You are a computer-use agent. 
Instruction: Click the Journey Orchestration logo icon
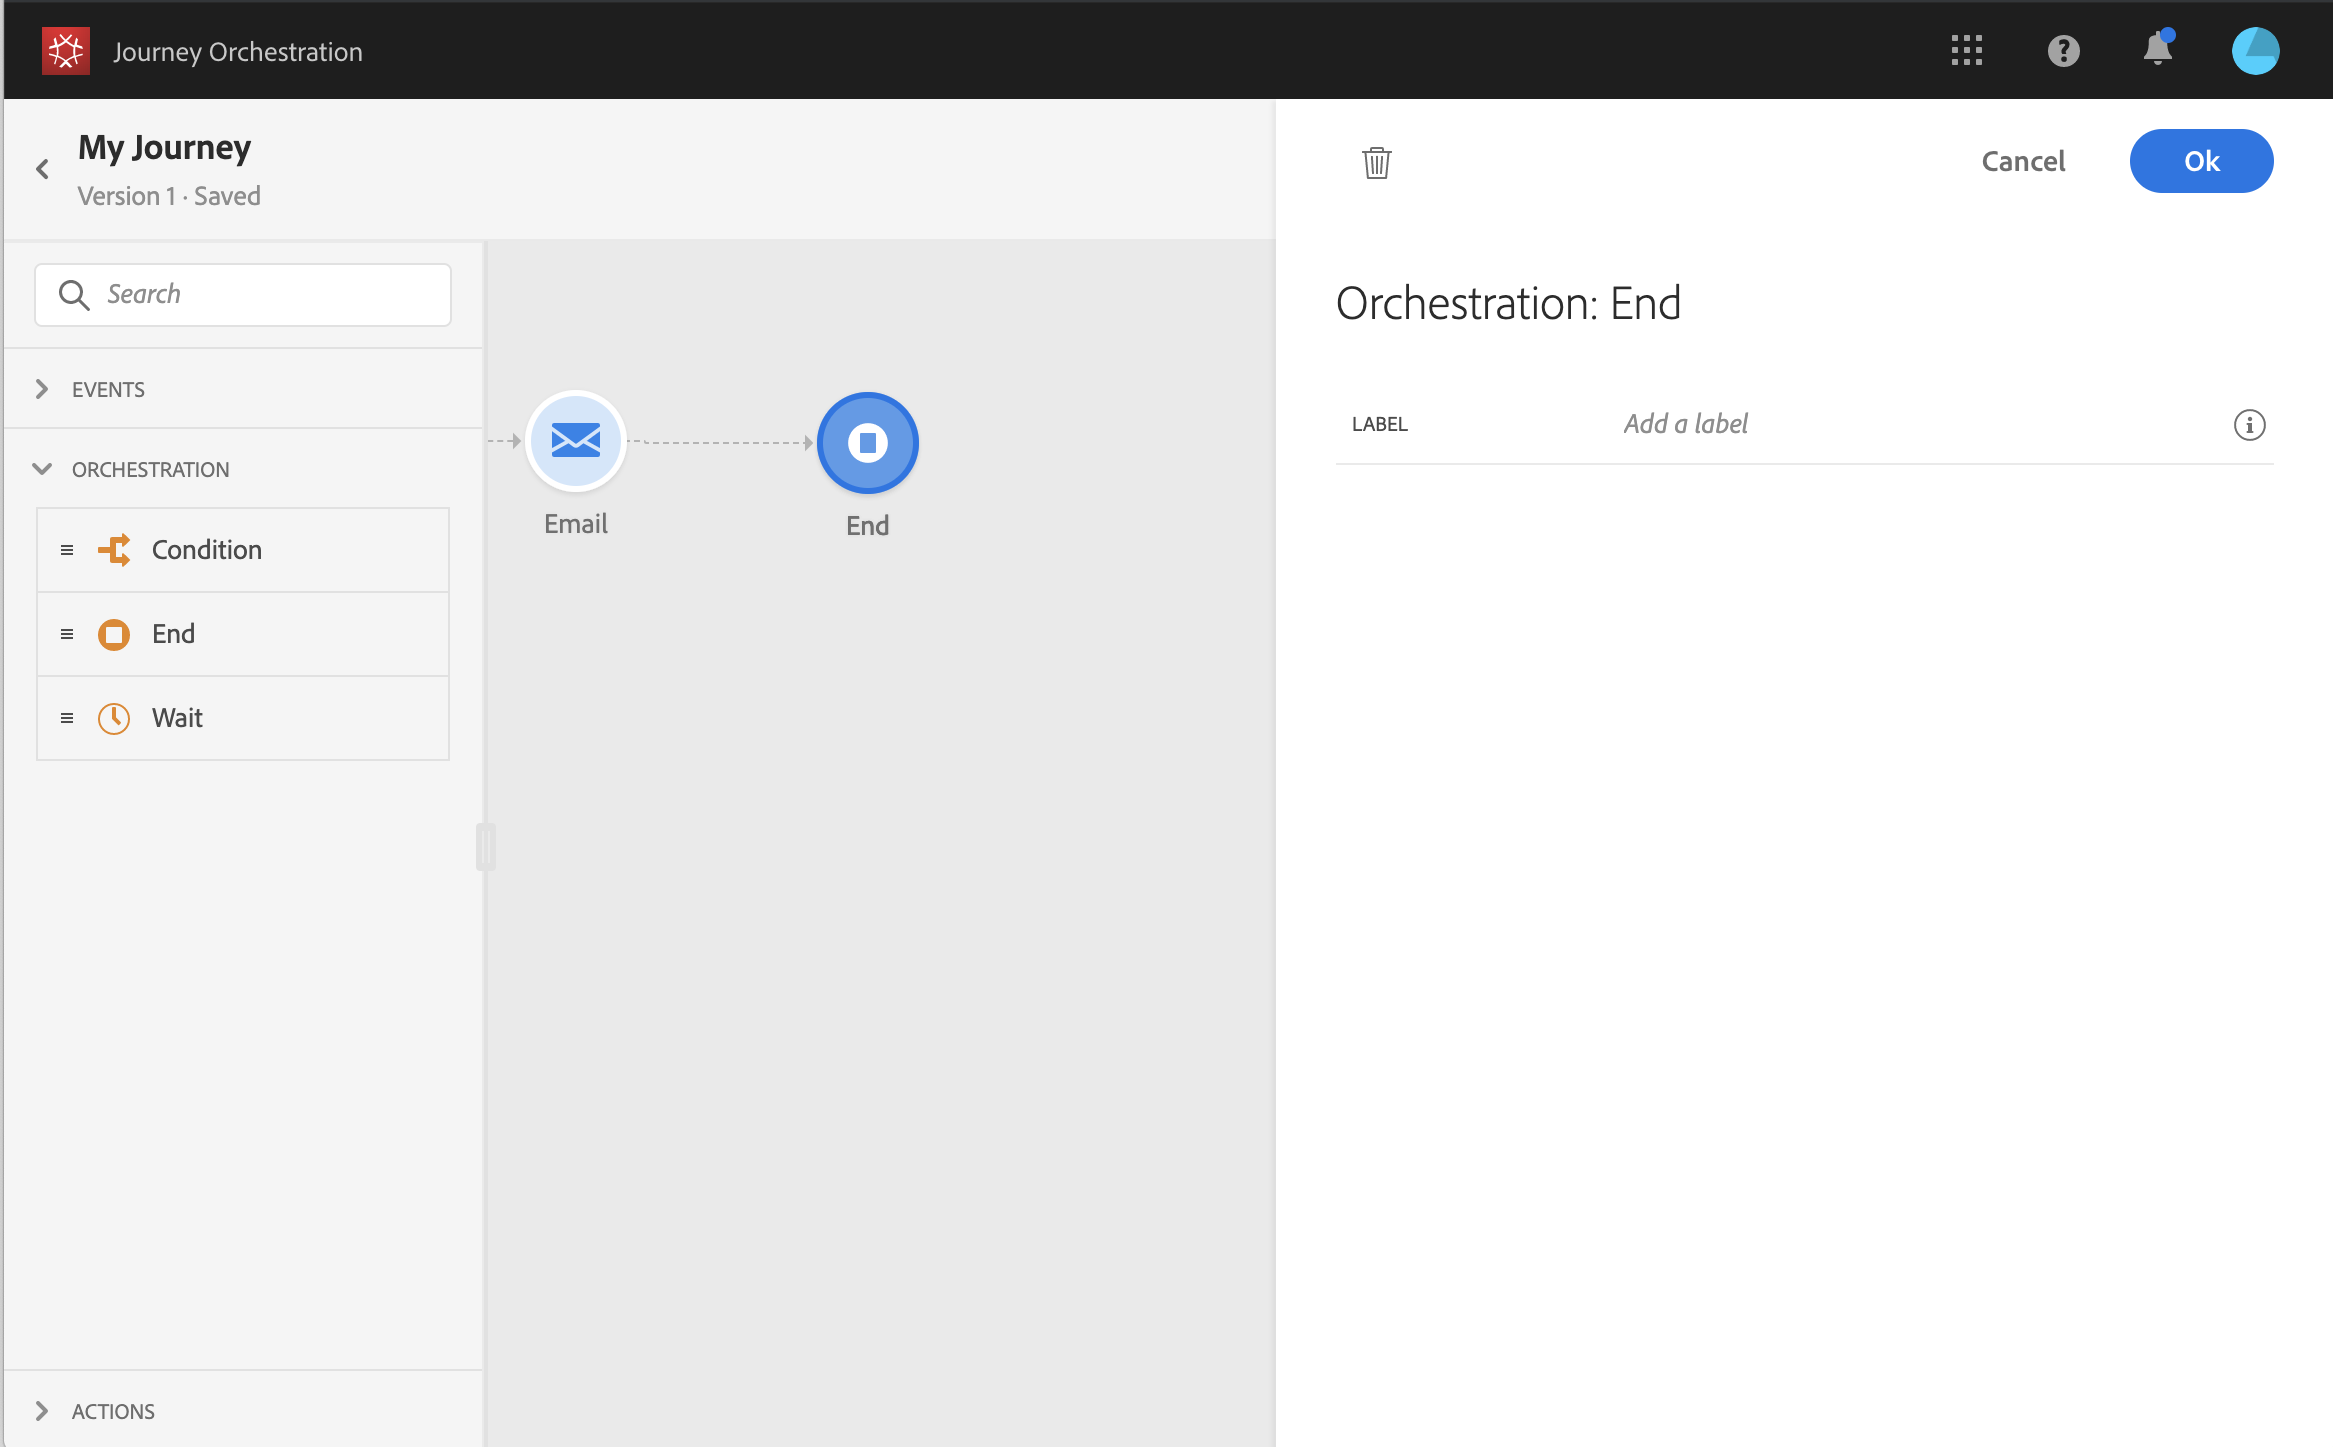[x=66, y=51]
